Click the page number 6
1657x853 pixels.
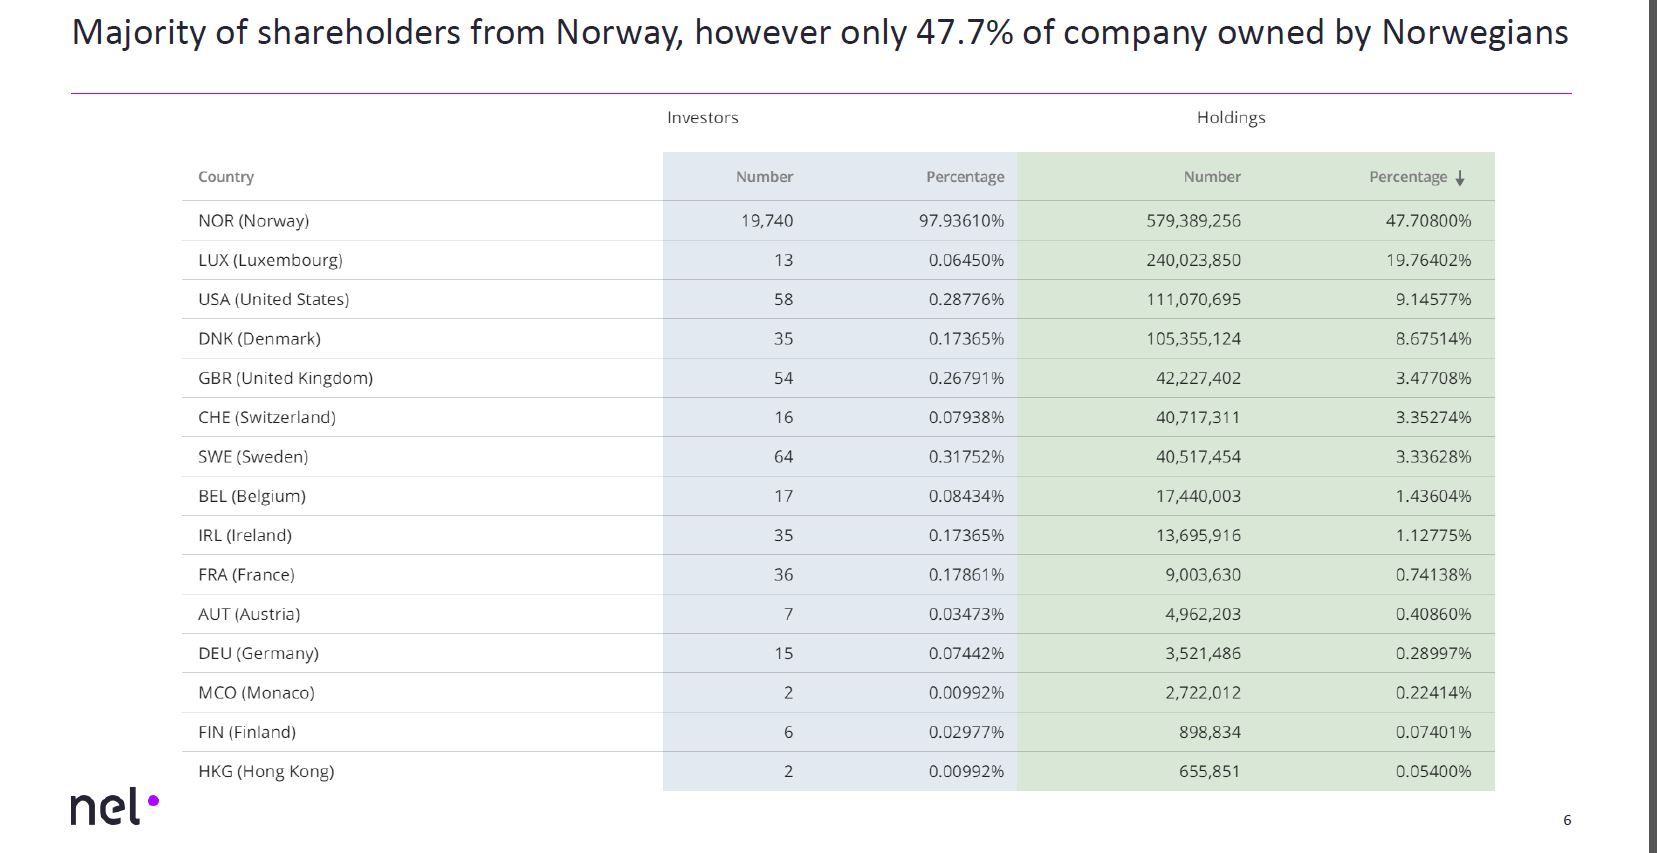pyautogui.click(x=1567, y=820)
